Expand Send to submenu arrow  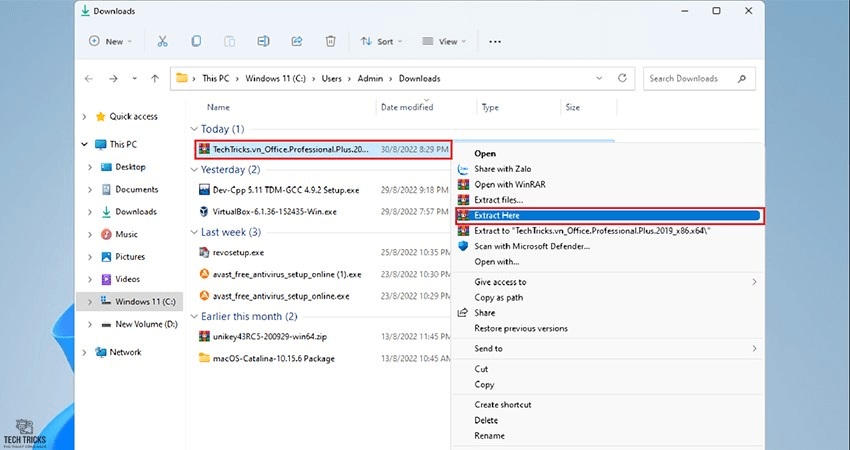[754, 349]
